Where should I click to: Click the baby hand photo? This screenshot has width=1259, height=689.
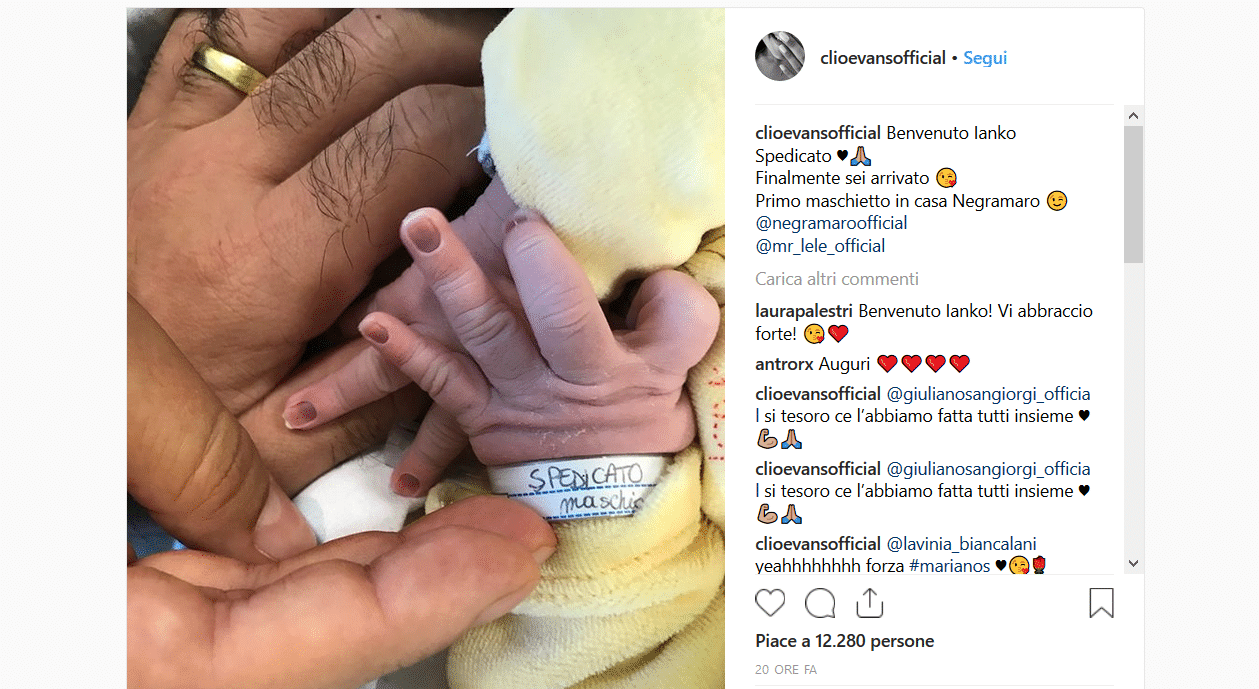pos(426,348)
